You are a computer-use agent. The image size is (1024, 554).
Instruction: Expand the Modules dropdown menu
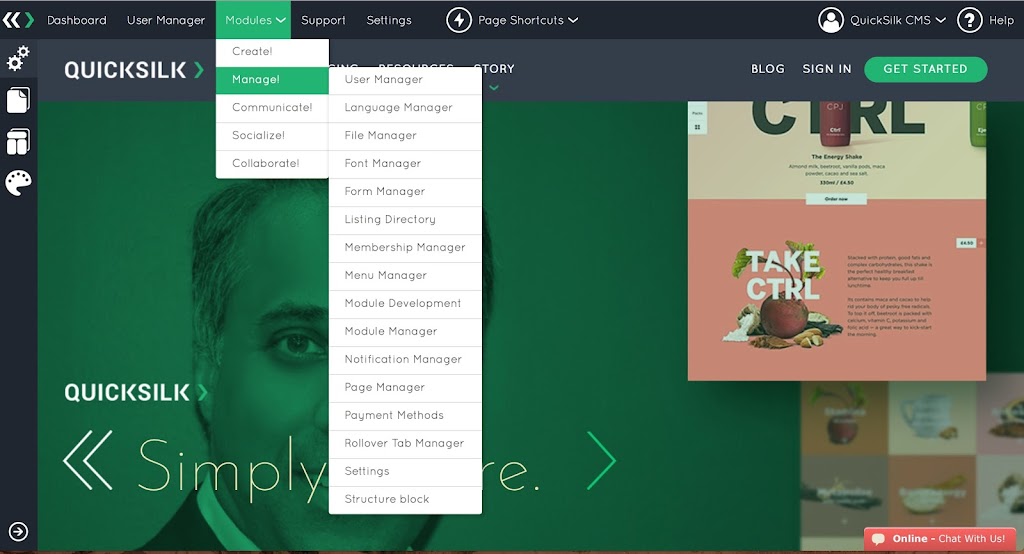pos(255,20)
